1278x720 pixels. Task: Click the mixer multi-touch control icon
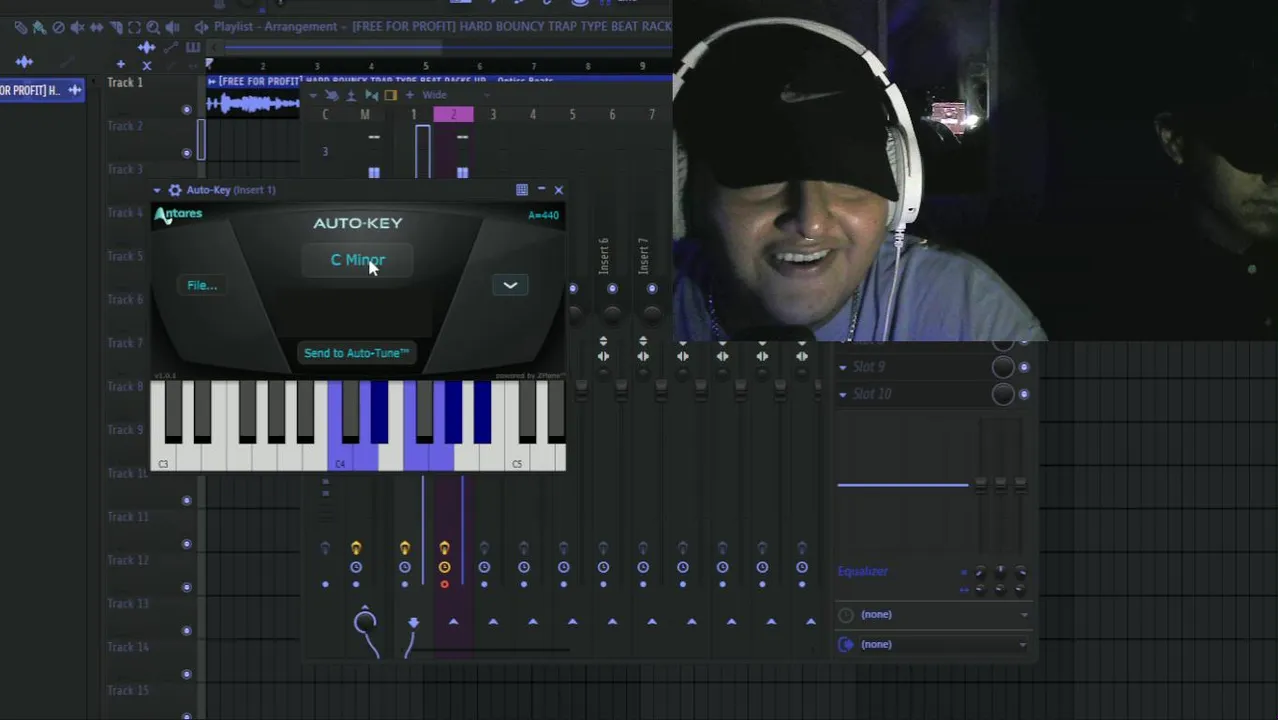(x=331, y=95)
